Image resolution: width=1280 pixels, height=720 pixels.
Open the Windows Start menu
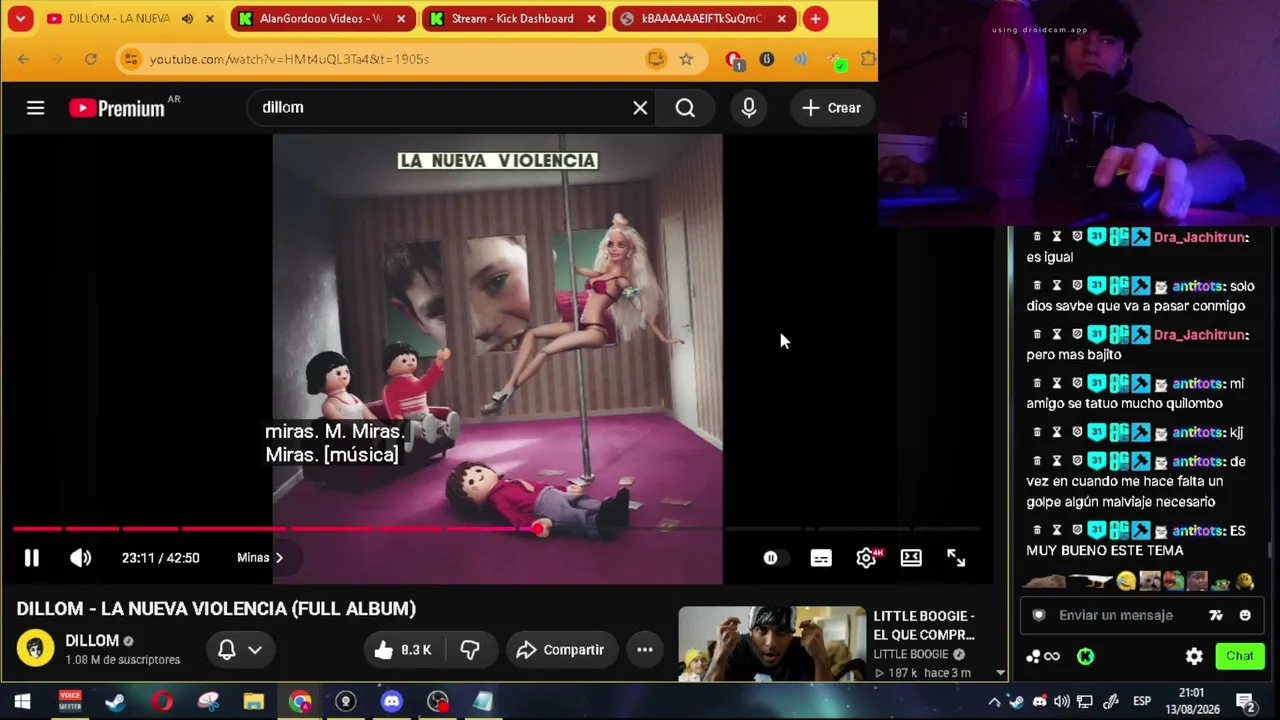pyautogui.click(x=22, y=702)
